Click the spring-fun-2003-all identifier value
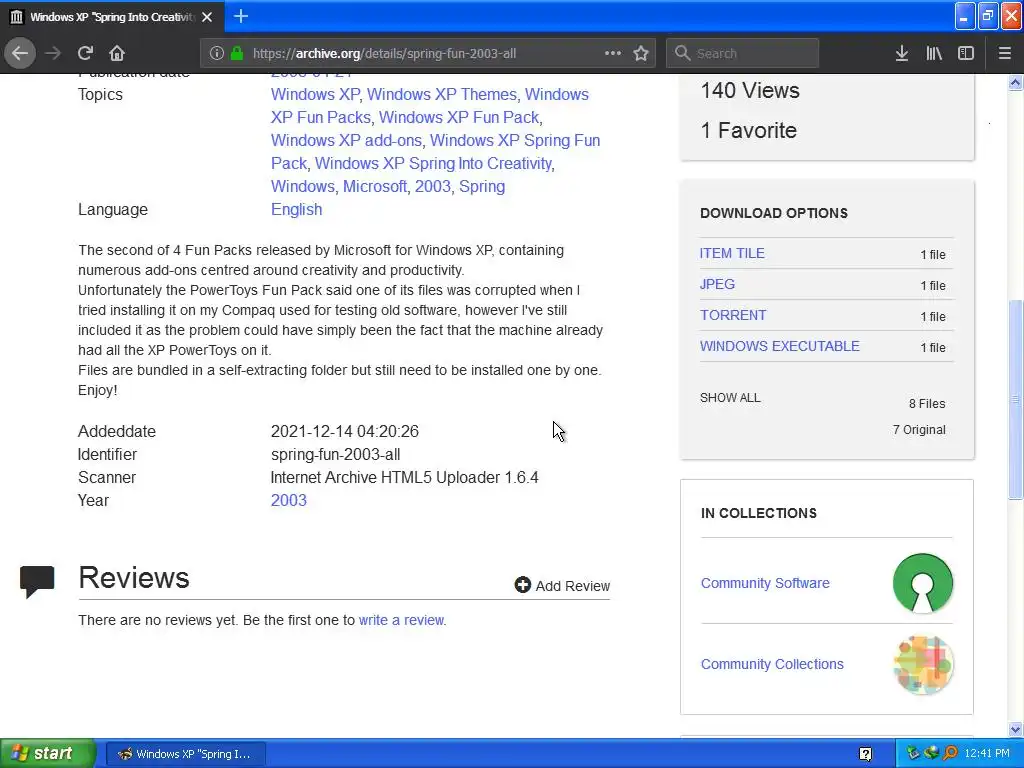This screenshot has width=1024, height=768. click(336, 455)
